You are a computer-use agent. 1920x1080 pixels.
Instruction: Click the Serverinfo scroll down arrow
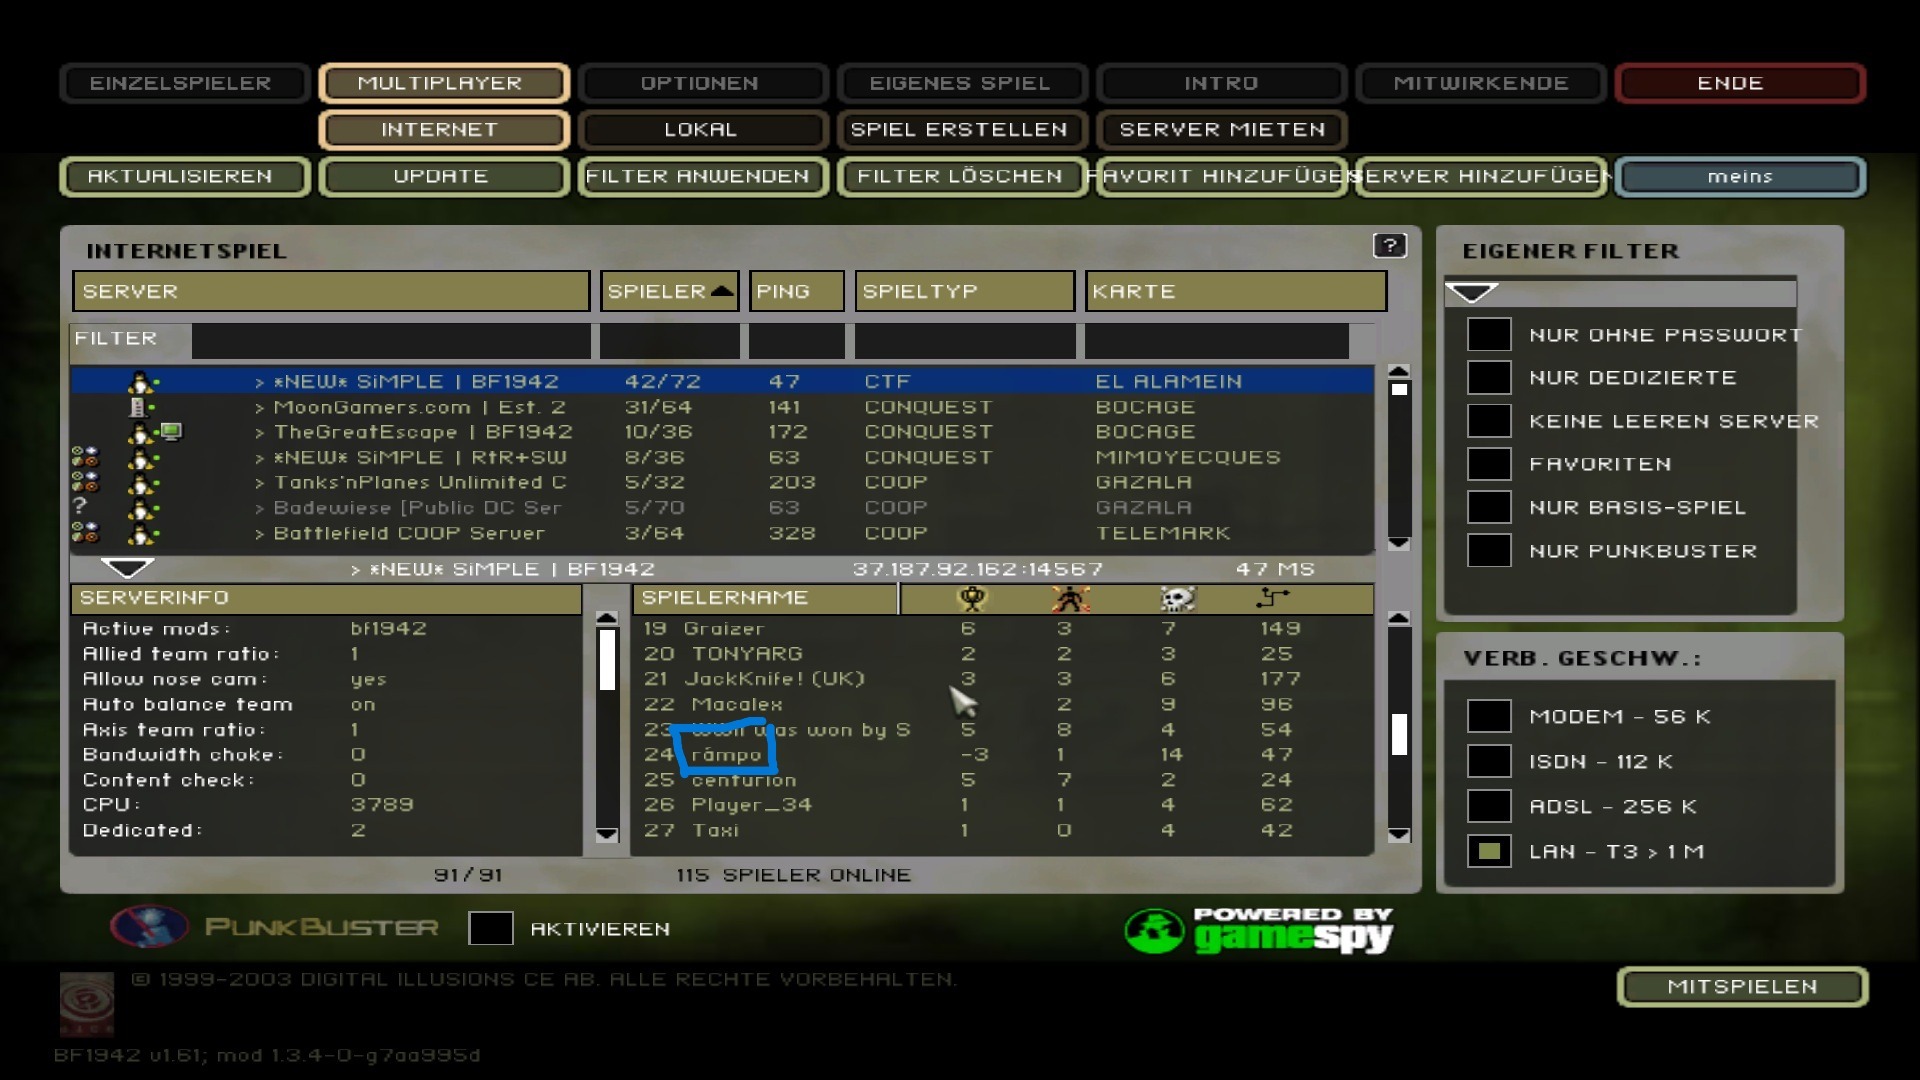[x=607, y=834]
